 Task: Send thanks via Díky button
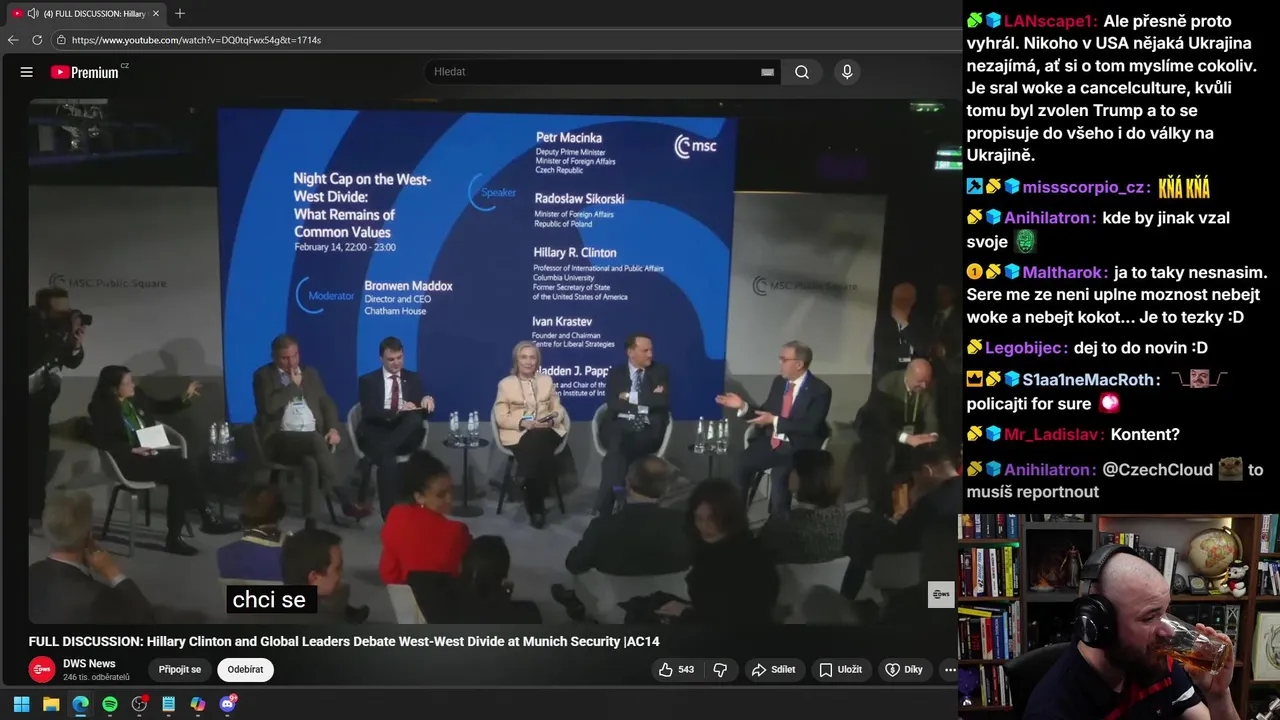point(904,670)
